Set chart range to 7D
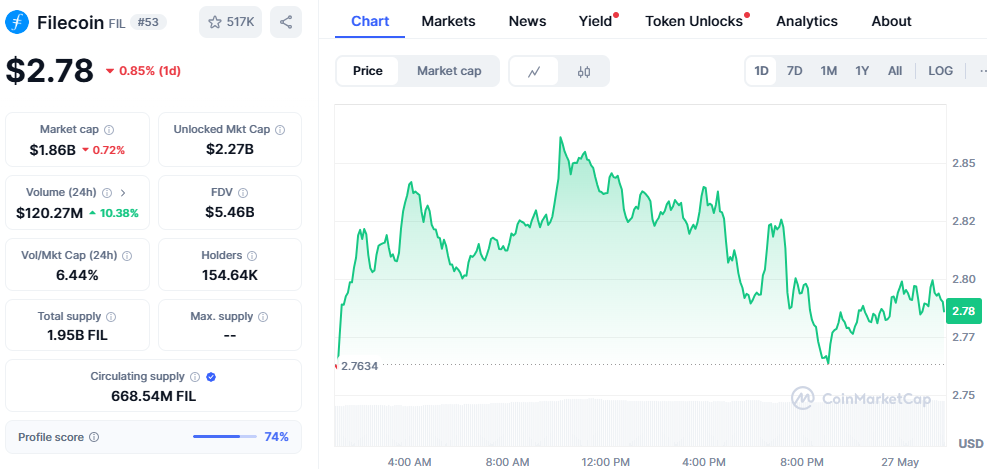The height and width of the screenshot is (469, 987). [x=794, y=71]
